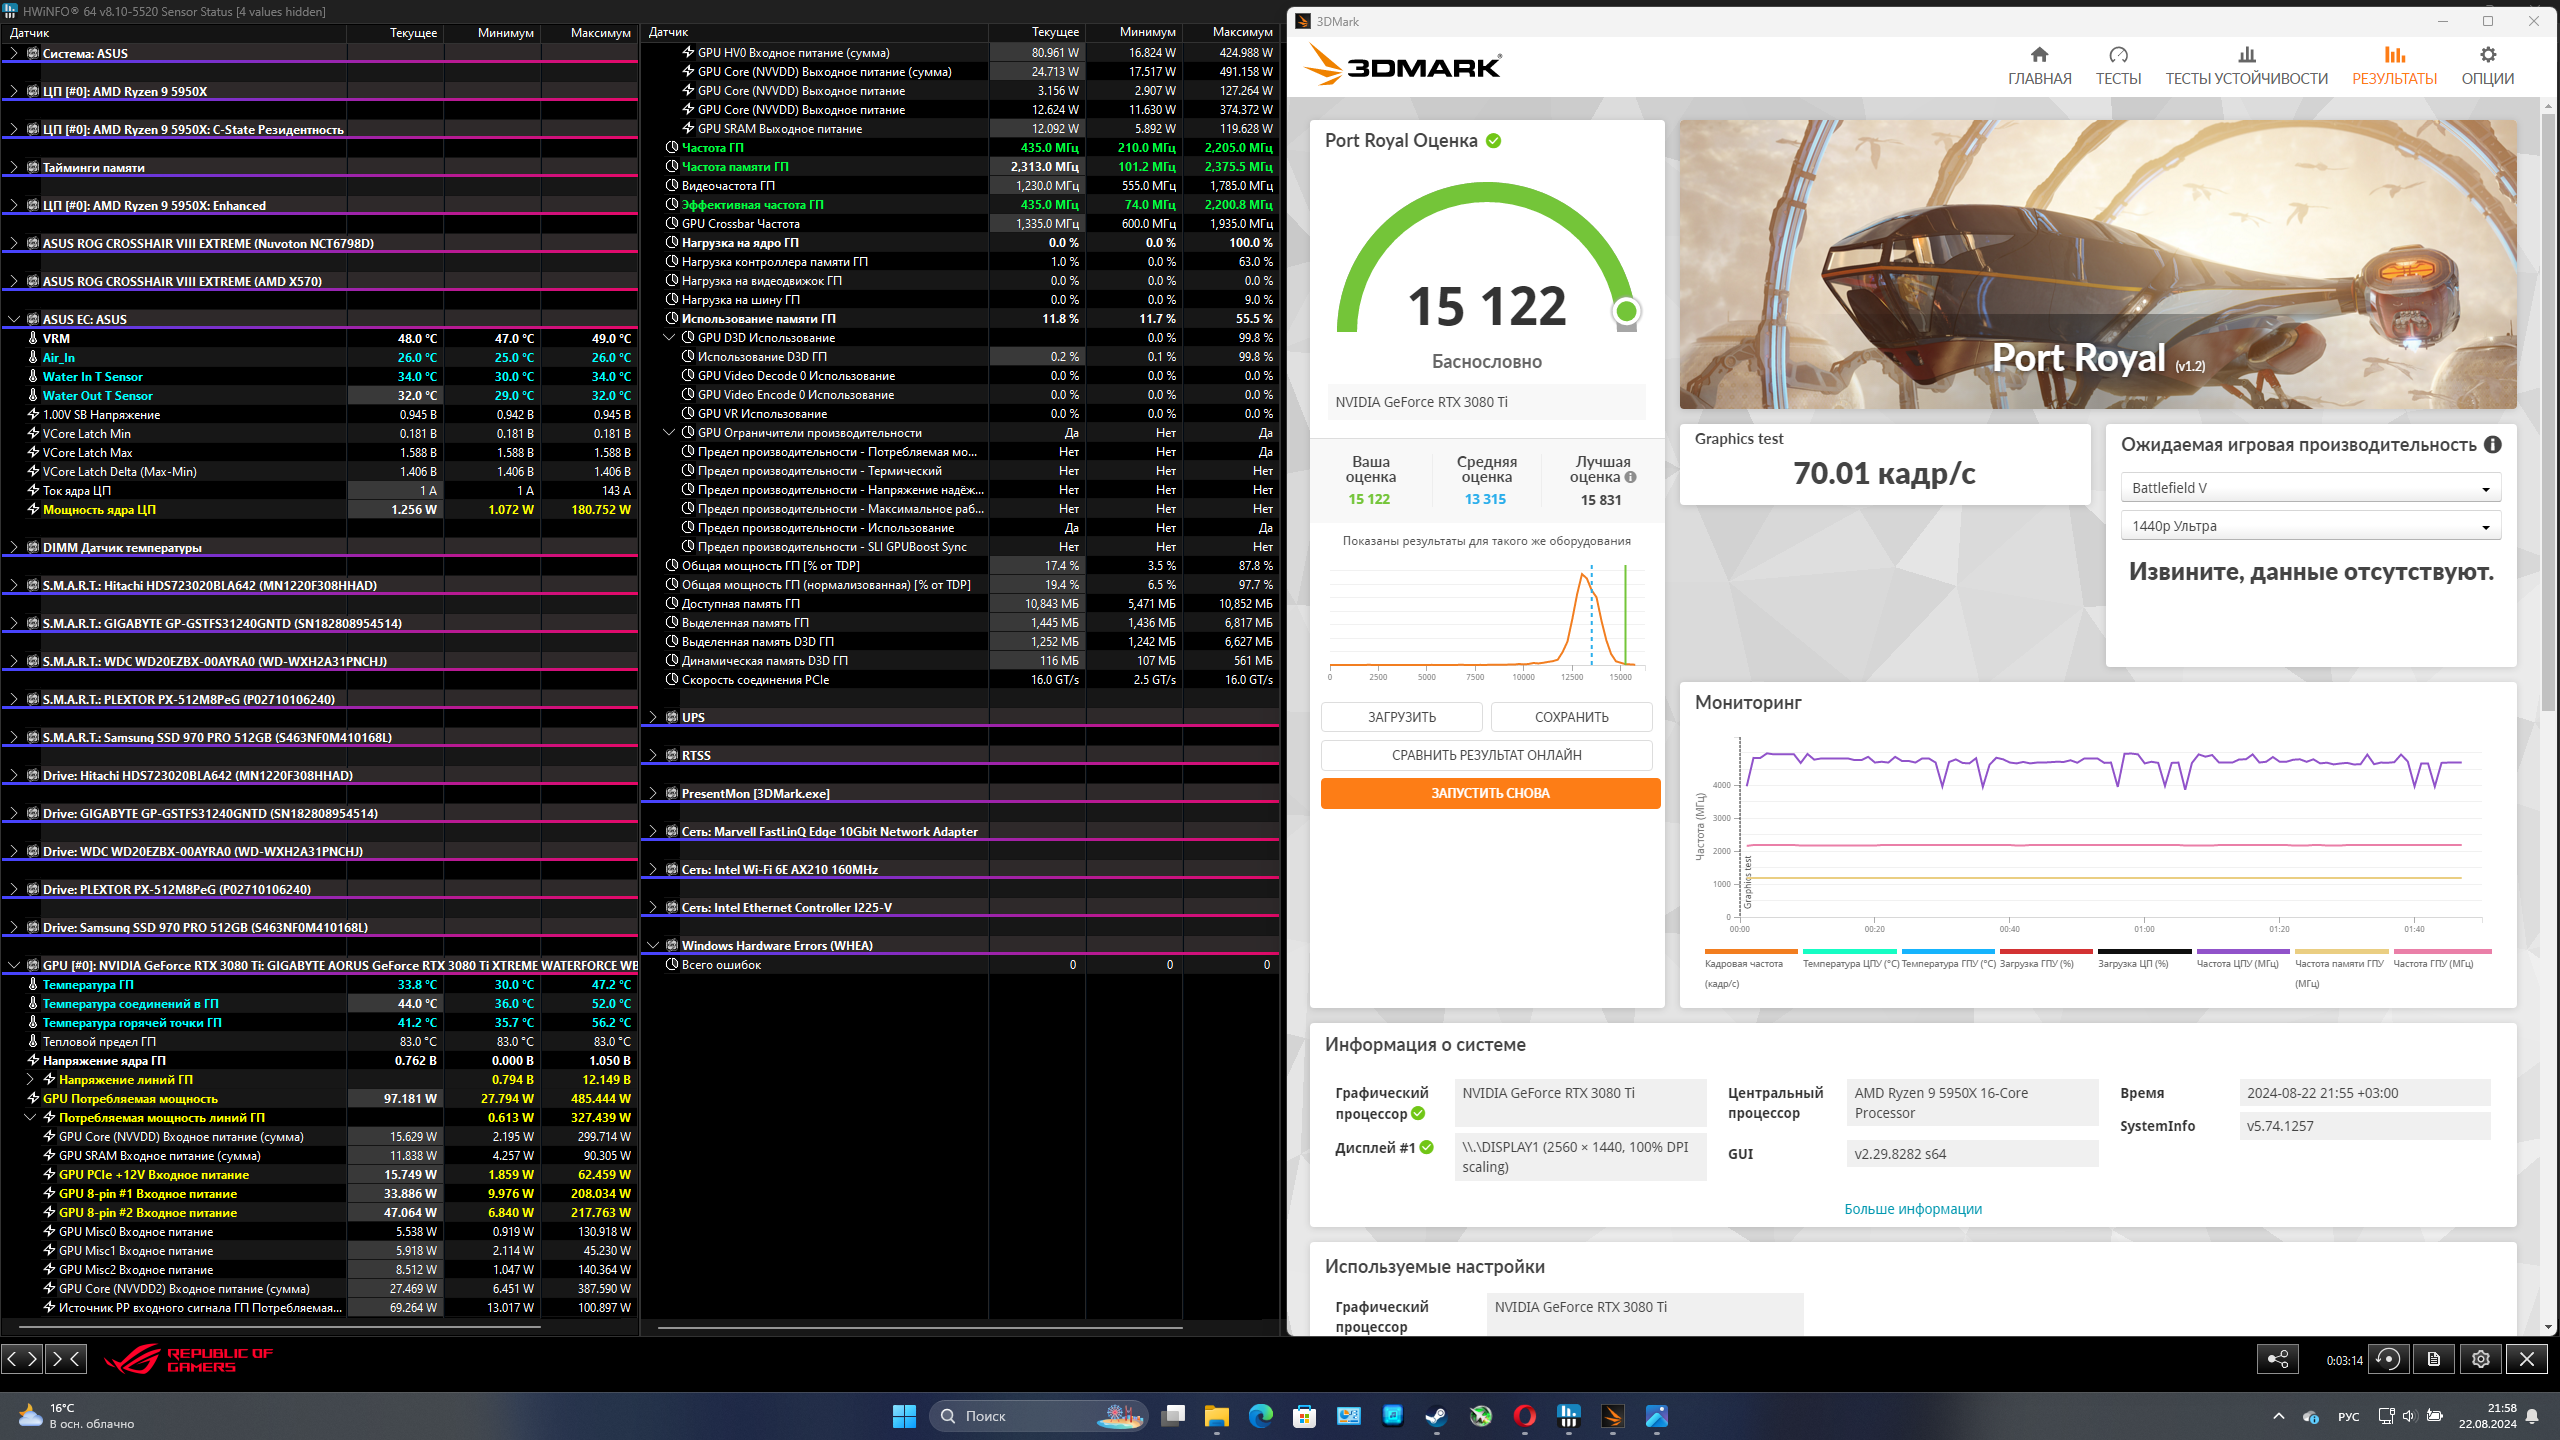
Task: Click the info icon next to best score
Action: (1631, 477)
